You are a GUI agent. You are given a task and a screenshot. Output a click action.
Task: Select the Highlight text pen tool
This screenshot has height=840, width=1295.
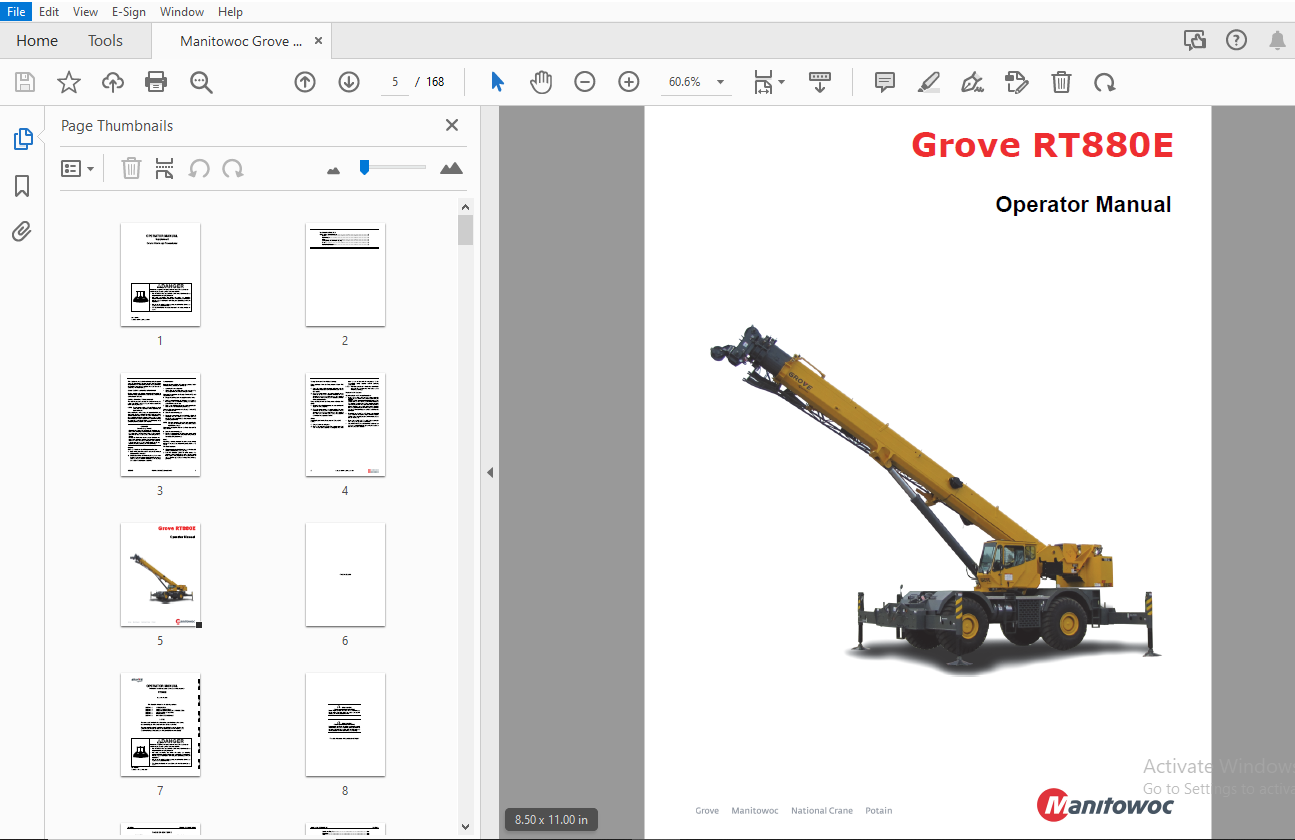[929, 82]
